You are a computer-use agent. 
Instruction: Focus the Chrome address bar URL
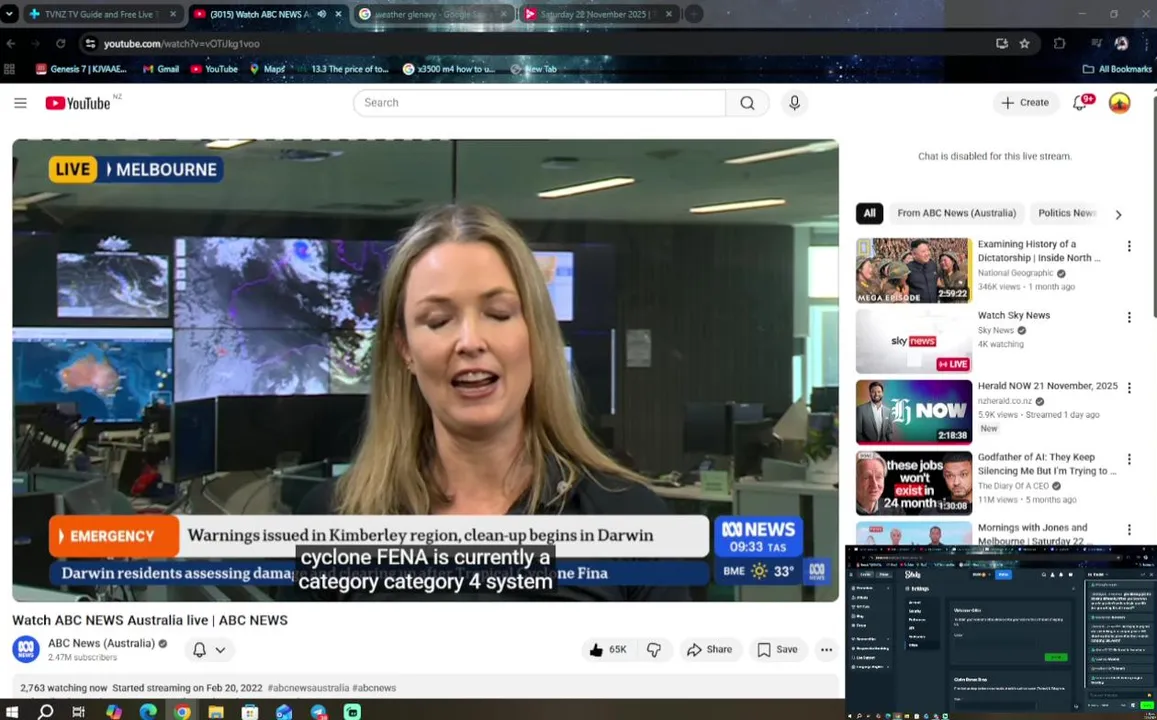[182, 44]
